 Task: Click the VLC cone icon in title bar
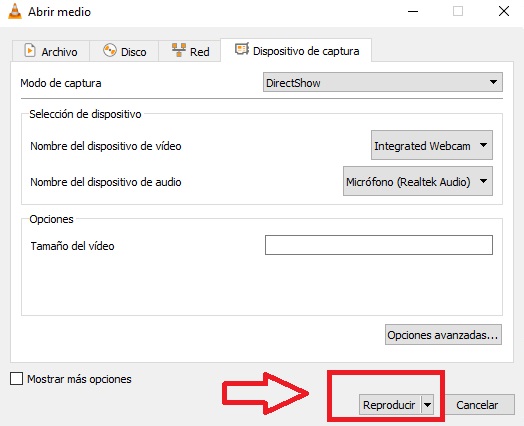coord(15,12)
